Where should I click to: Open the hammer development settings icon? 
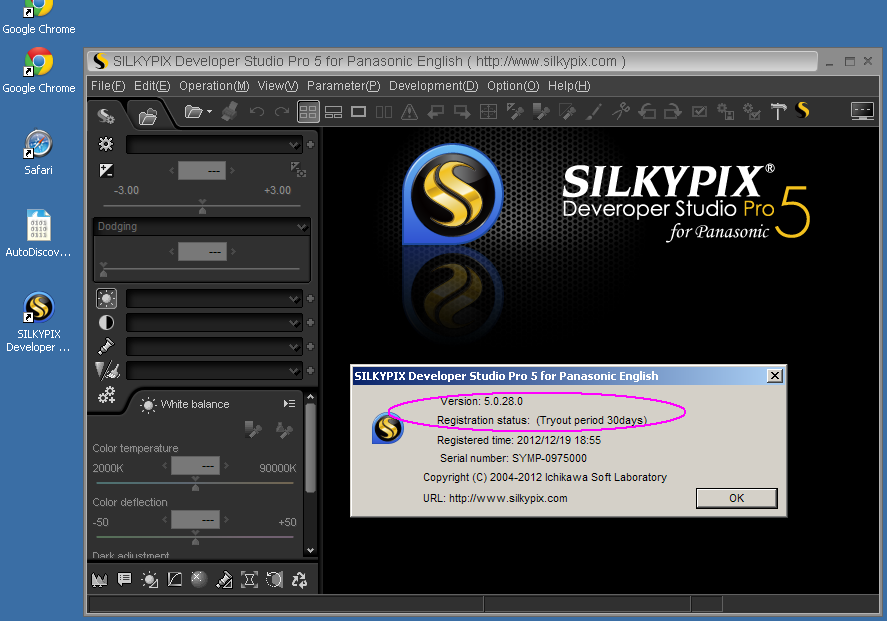point(778,112)
